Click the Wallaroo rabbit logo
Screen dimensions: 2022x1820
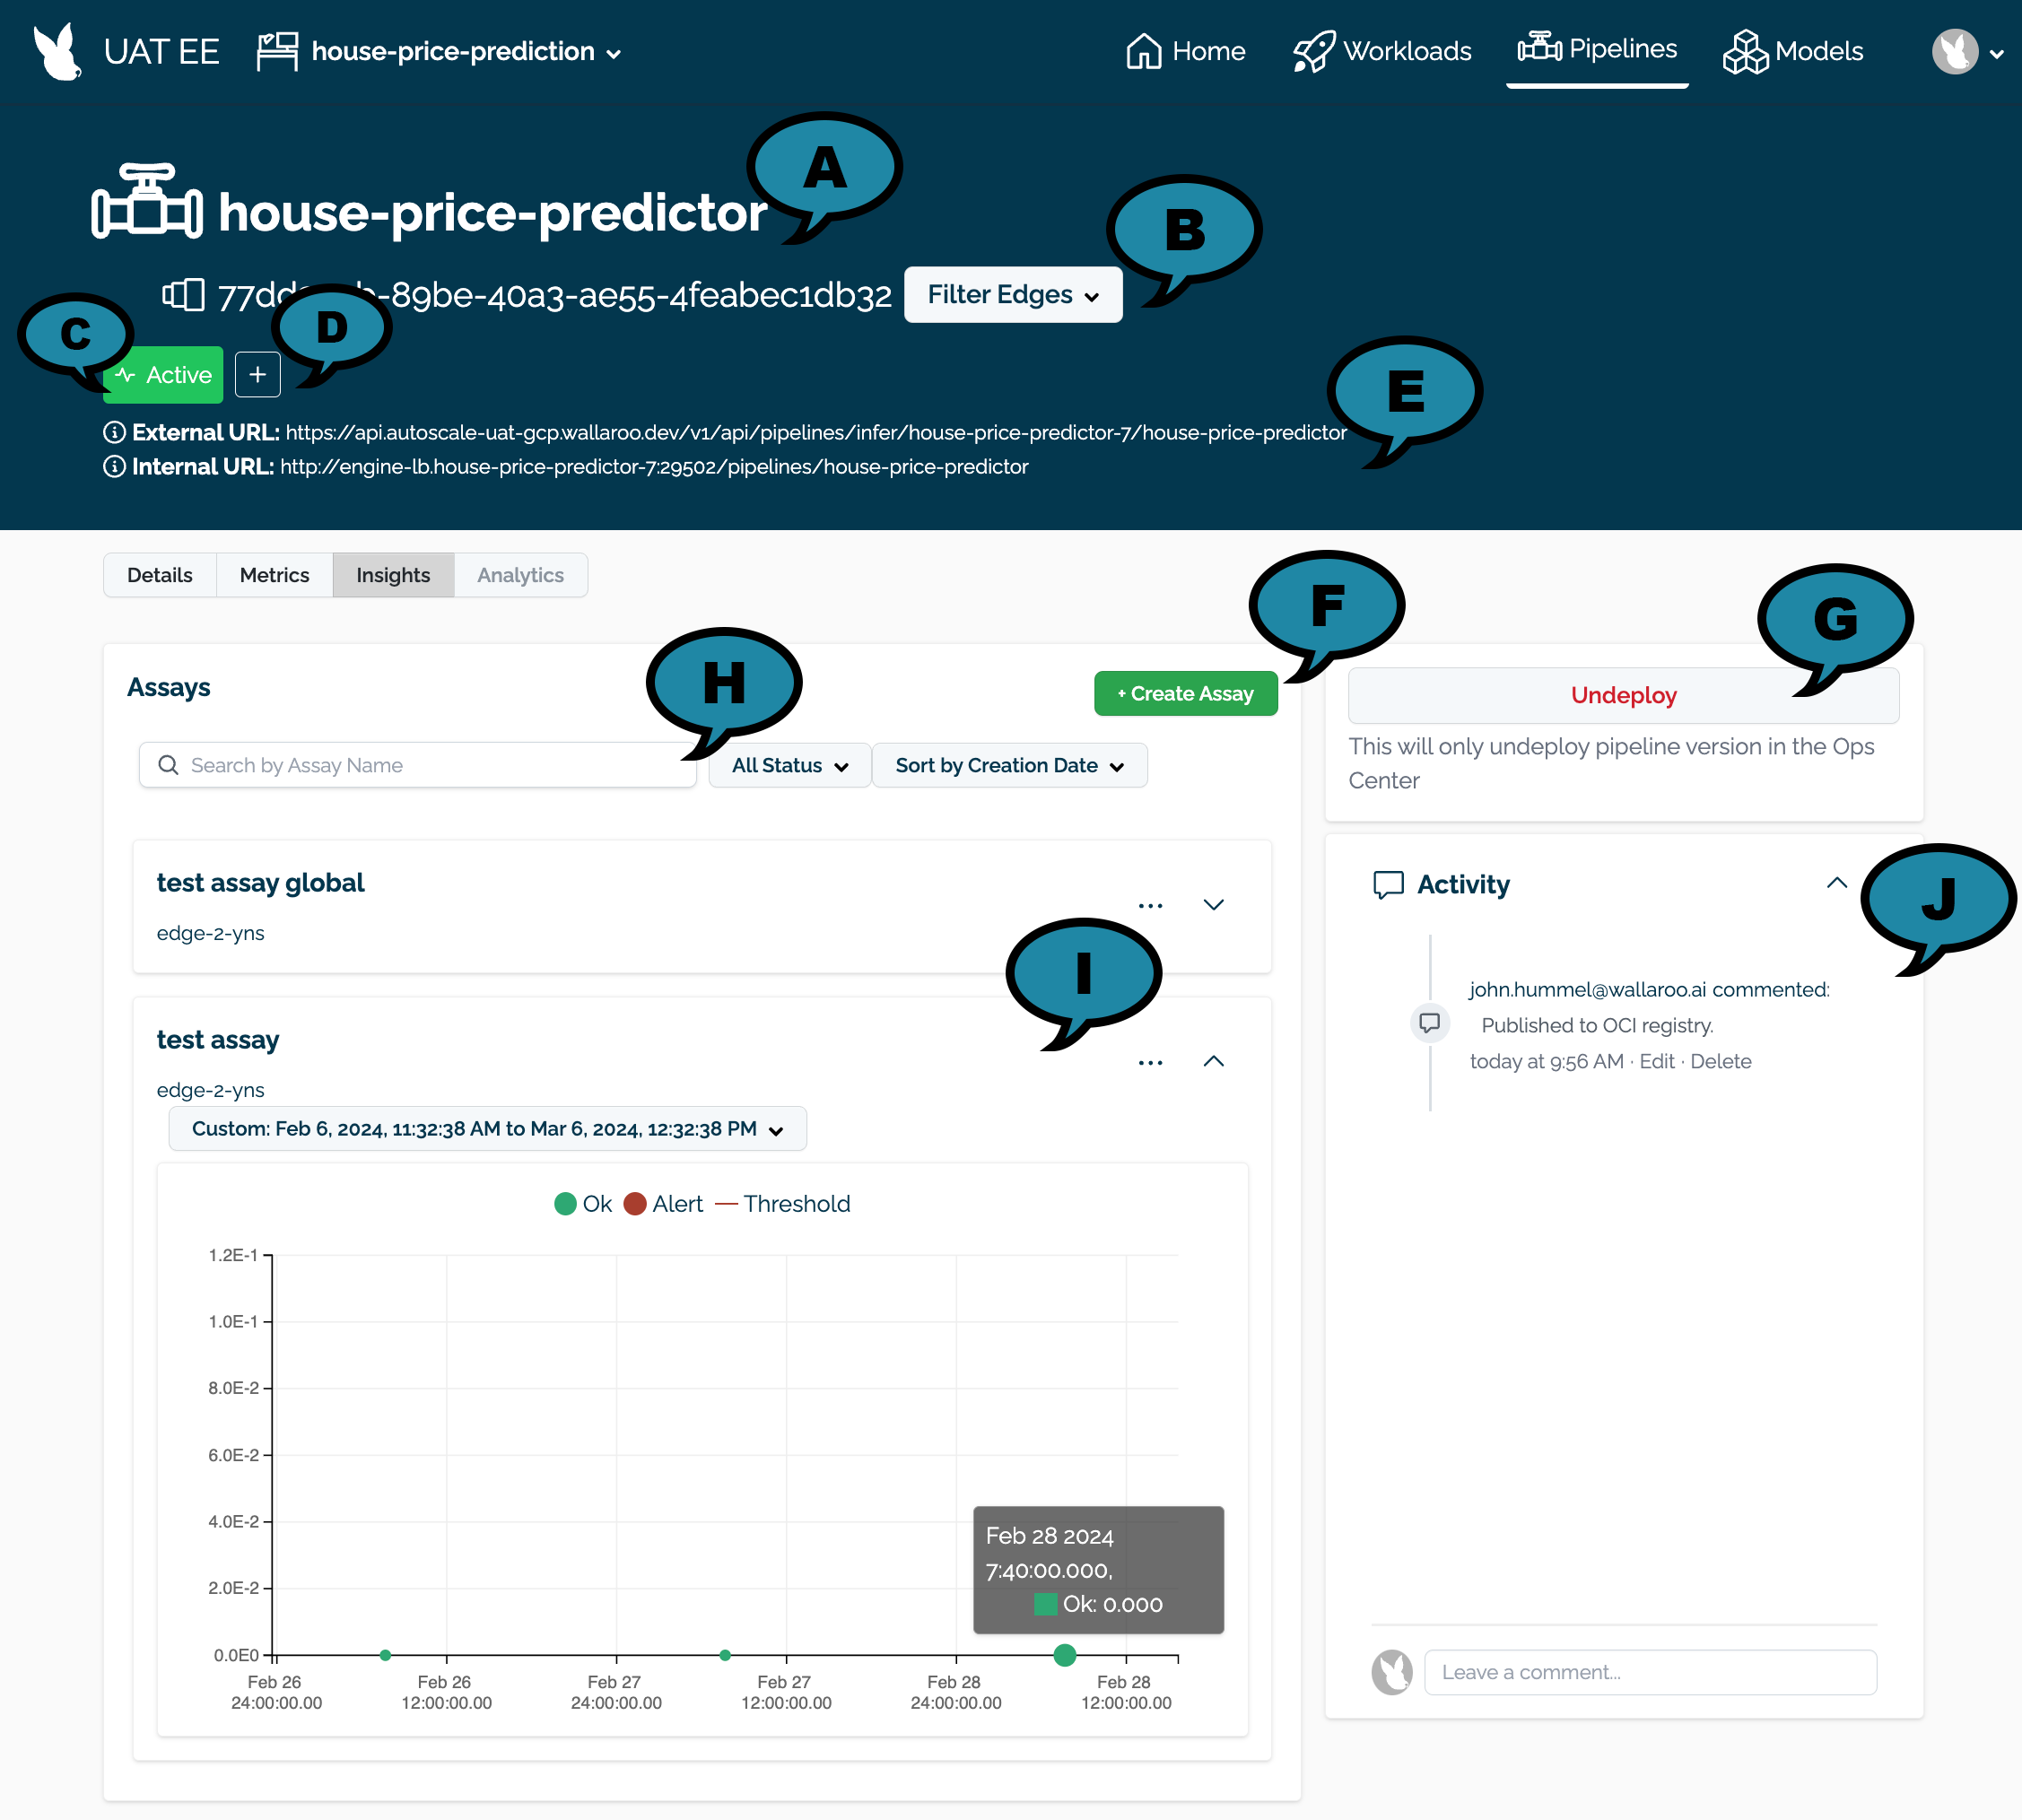click(x=57, y=51)
